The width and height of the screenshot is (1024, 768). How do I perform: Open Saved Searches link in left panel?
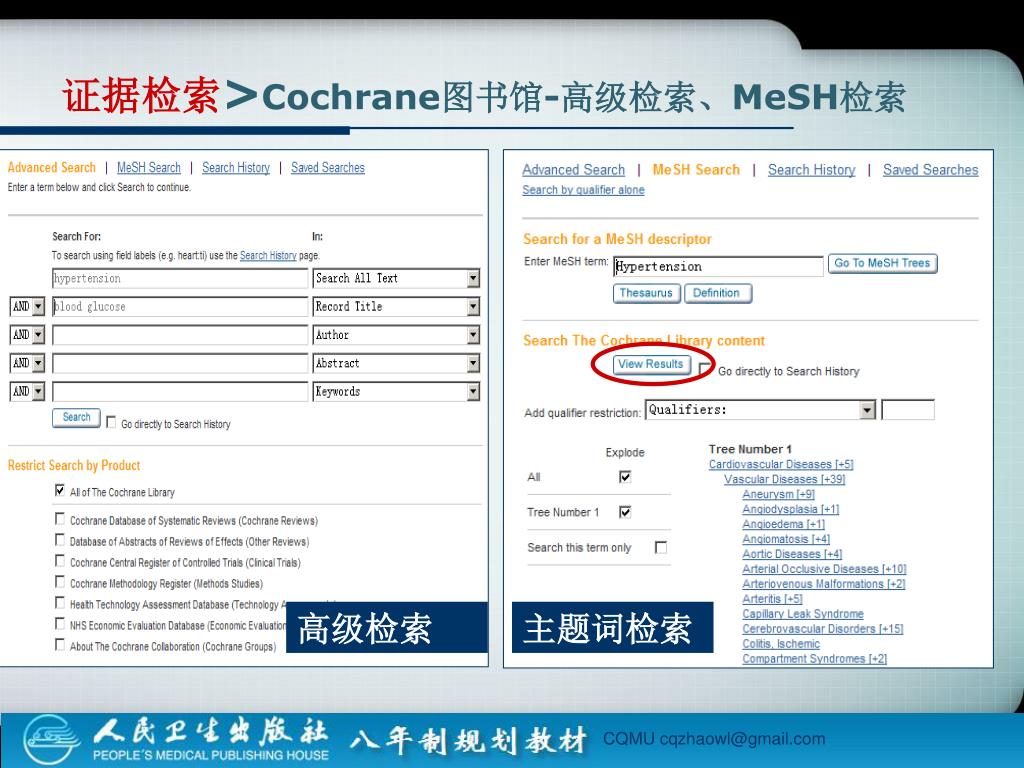[x=328, y=168]
